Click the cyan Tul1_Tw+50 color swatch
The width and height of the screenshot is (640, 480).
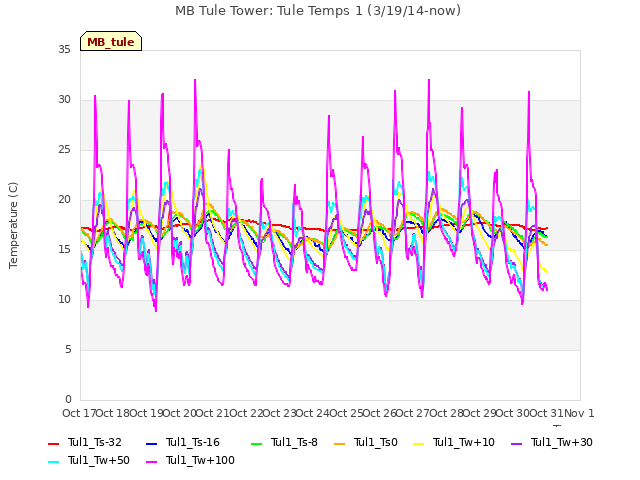click(x=53, y=461)
